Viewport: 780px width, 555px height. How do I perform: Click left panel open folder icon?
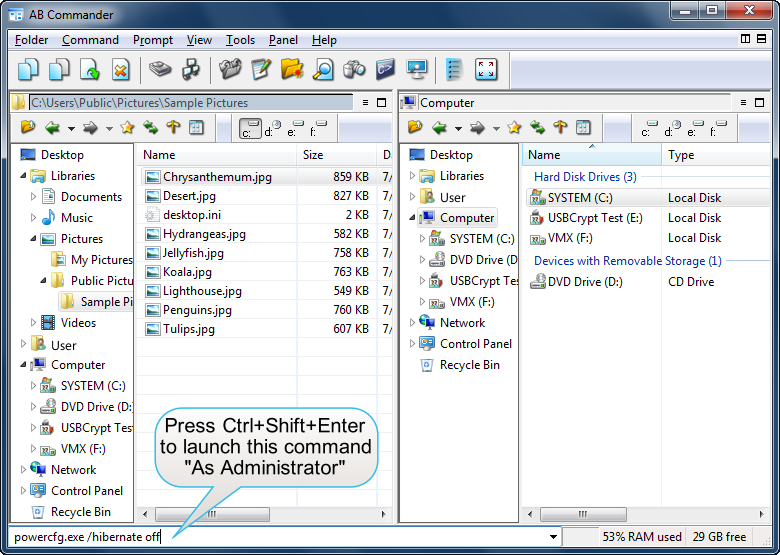[28, 128]
